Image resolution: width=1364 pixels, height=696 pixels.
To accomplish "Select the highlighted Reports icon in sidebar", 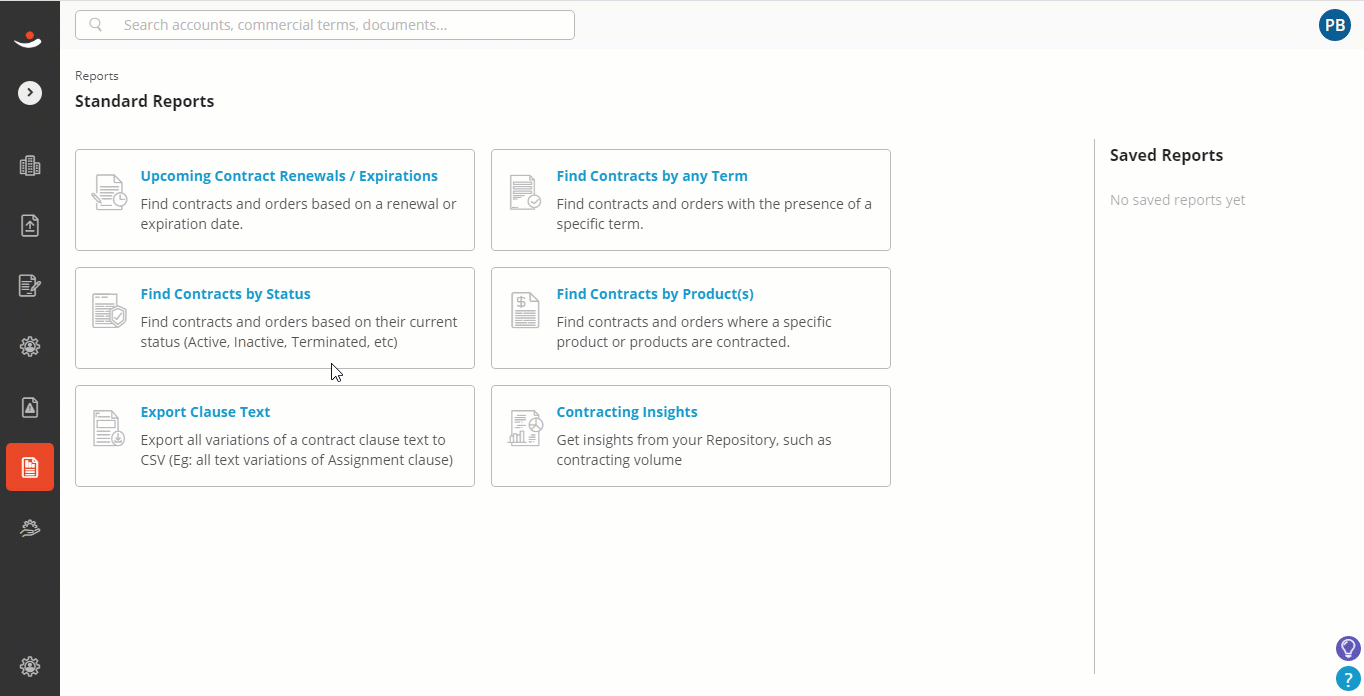I will tap(30, 467).
